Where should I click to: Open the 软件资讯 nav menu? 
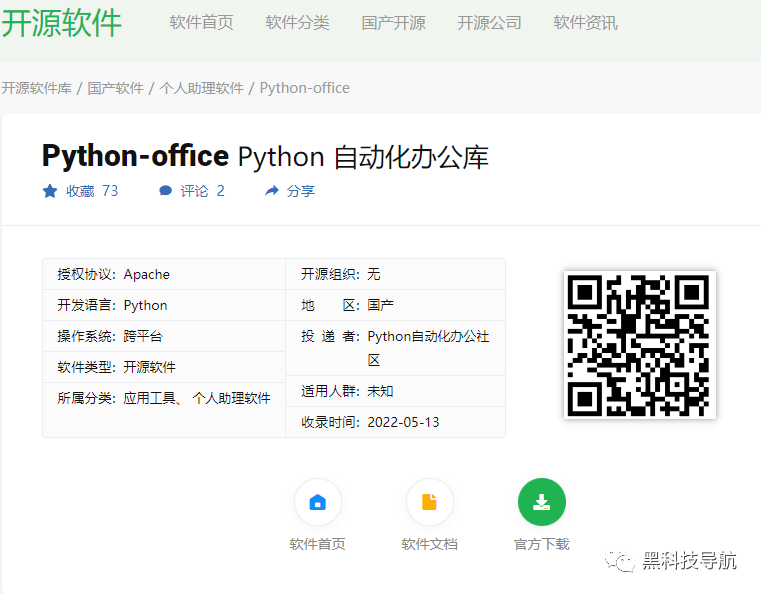[x=585, y=22]
